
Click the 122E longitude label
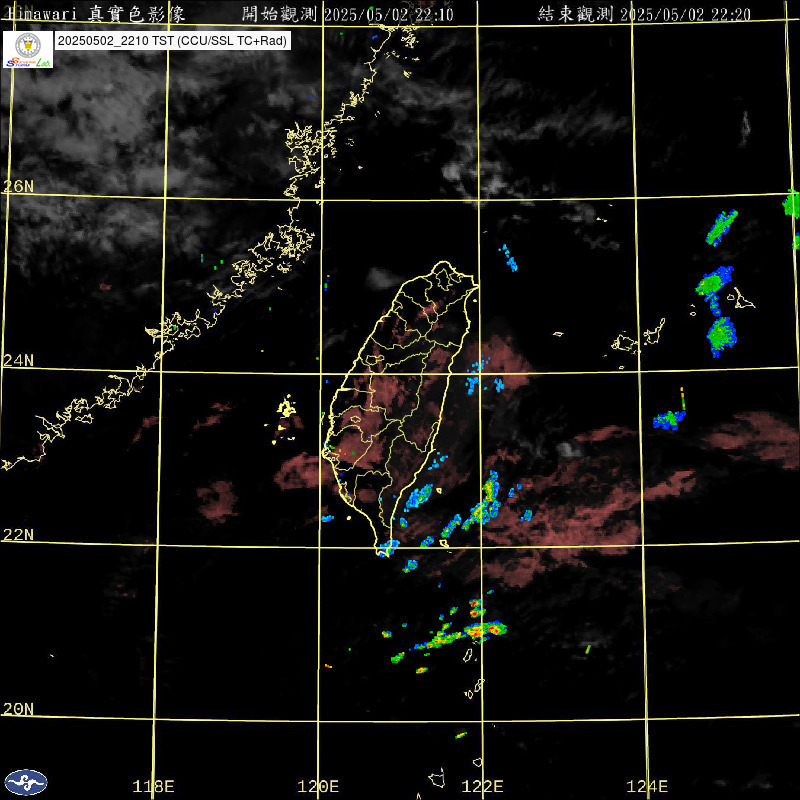coord(482,786)
